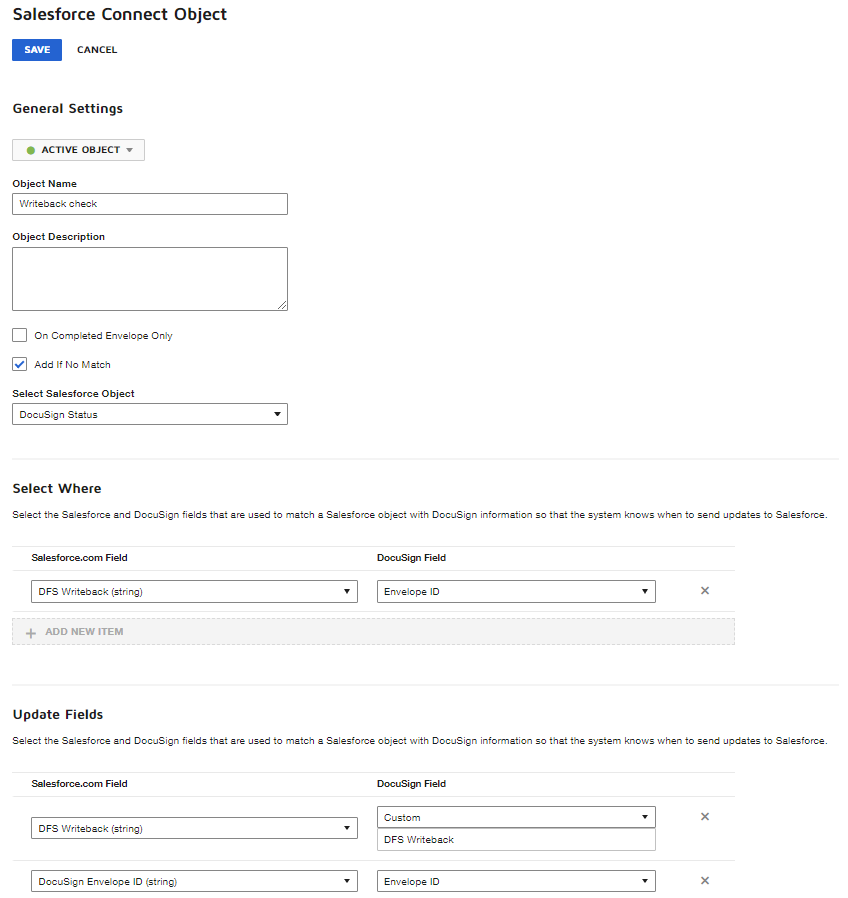The height and width of the screenshot is (898, 848).
Task: Open Update Fields DFS Writeback Salesforce dropdown
Action: pos(194,828)
